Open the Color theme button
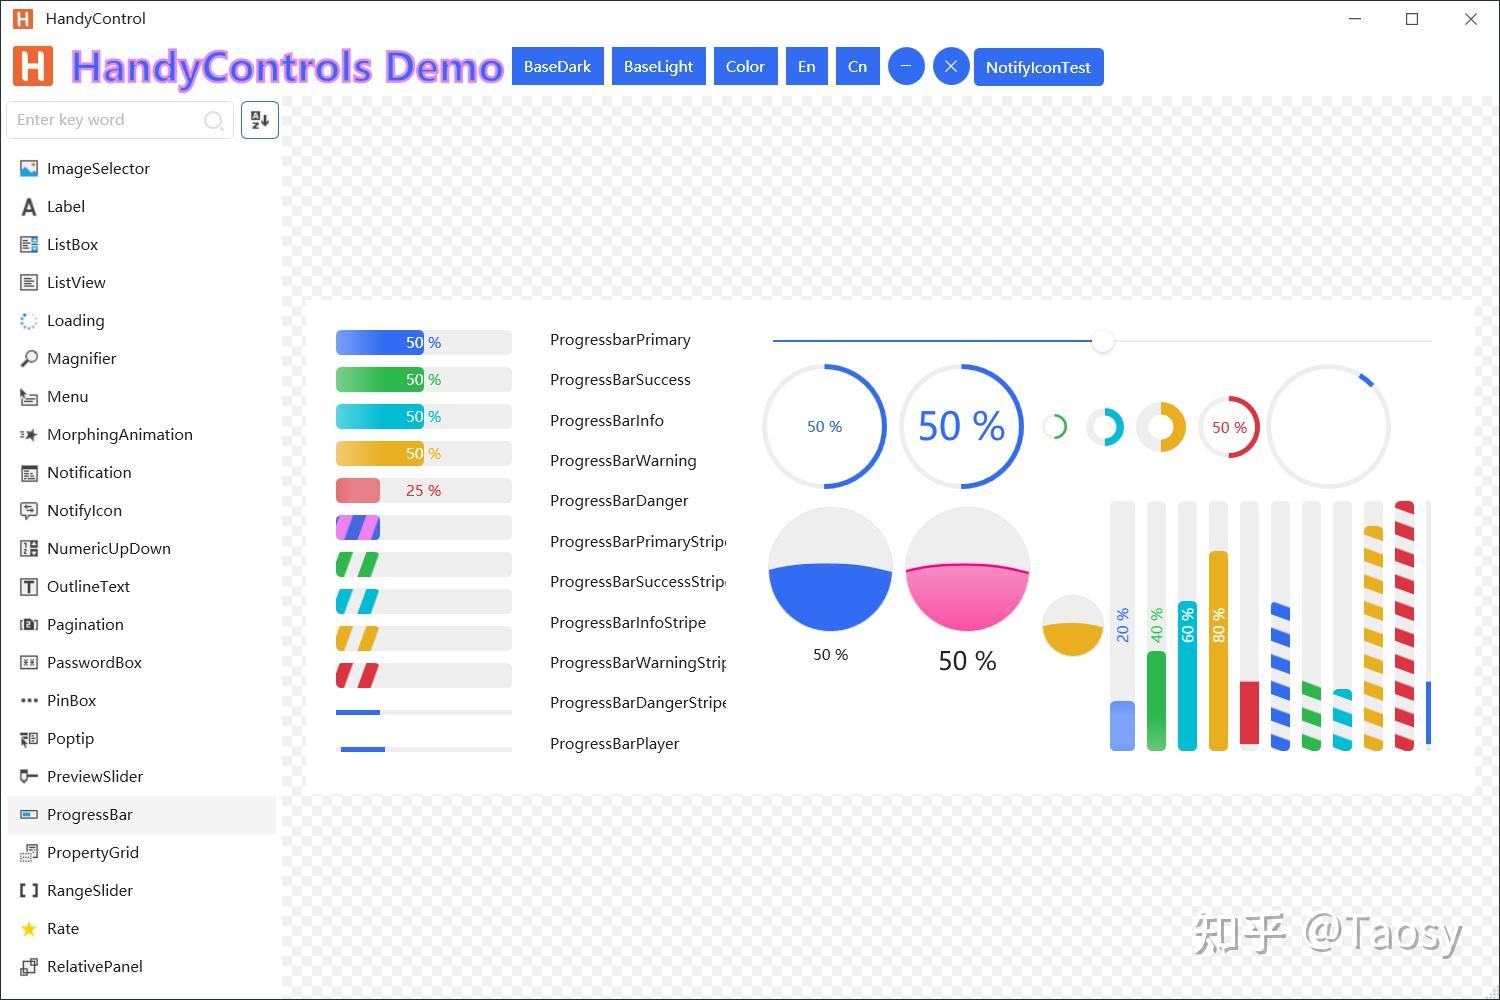The height and width of the screenshot is (1000, 1500). tap(746, 67)
